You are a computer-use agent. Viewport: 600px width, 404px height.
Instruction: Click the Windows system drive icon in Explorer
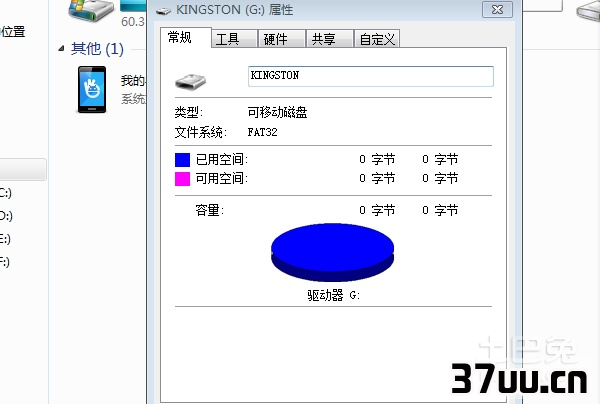(91, 10)
